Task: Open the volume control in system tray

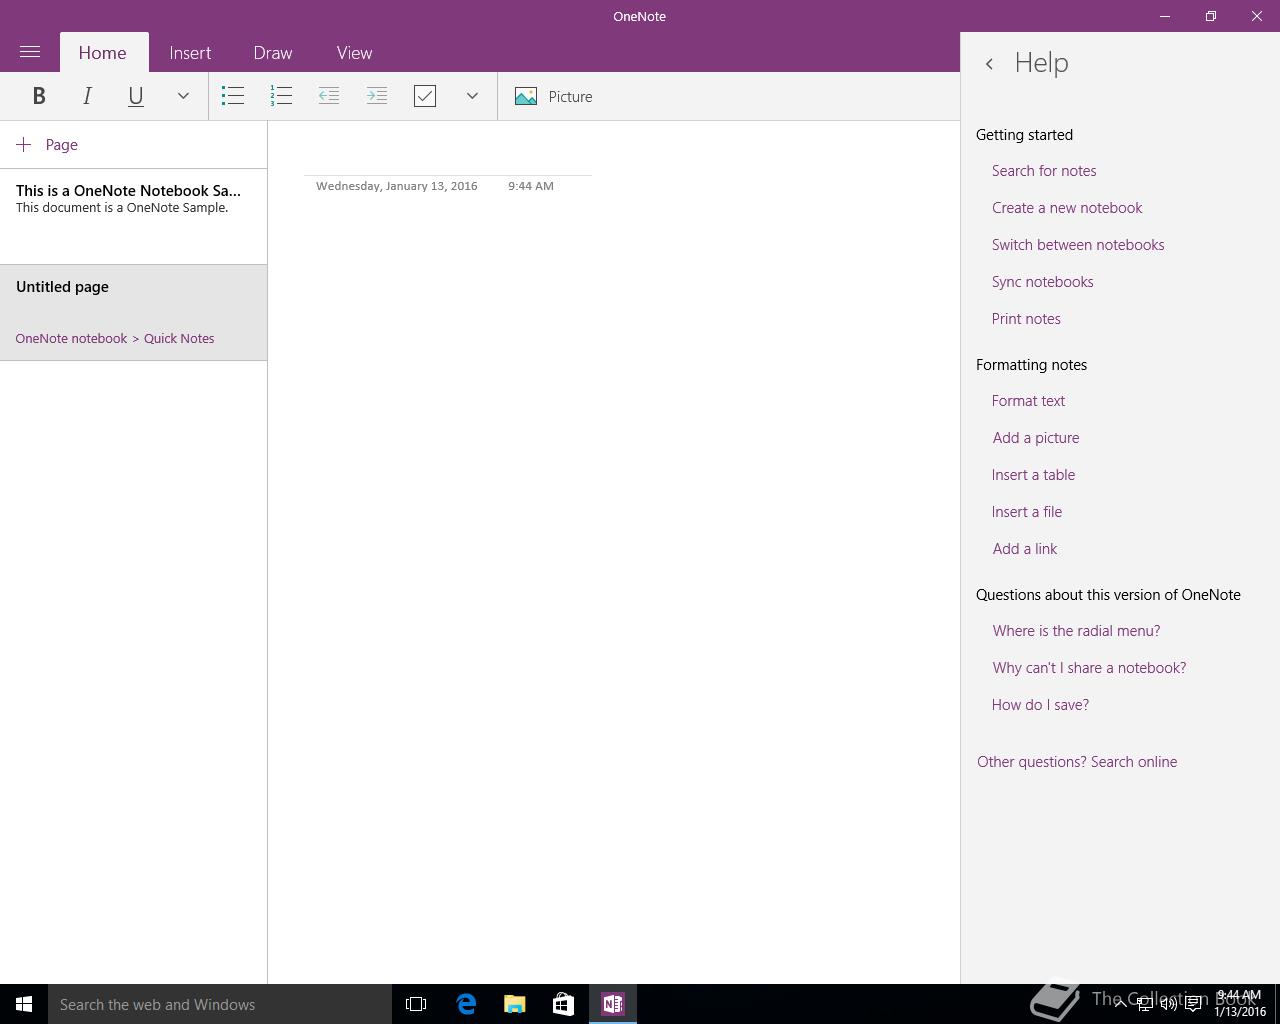Action: tap(1168, 1004)
